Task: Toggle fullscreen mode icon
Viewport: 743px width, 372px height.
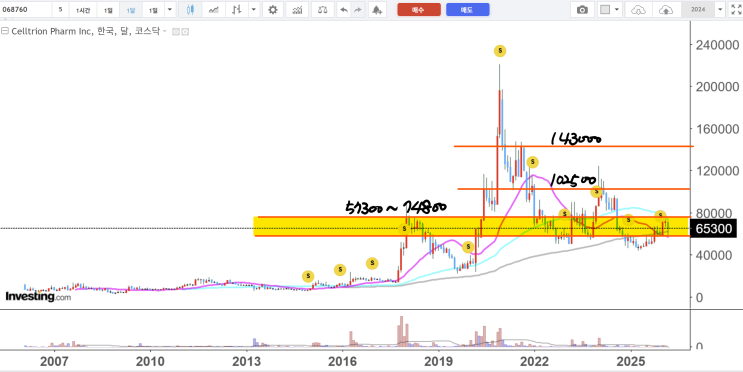Action: (x=735, y=9)
